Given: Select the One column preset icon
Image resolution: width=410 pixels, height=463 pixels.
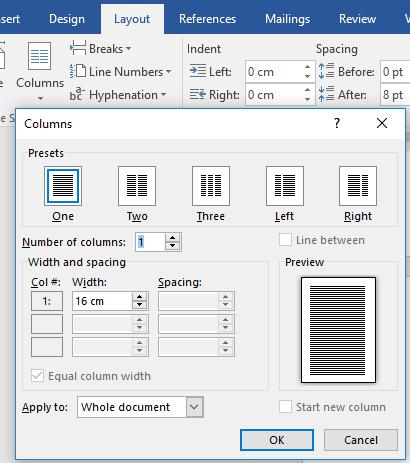Looking at the screenshot, I should click(63, 186).
